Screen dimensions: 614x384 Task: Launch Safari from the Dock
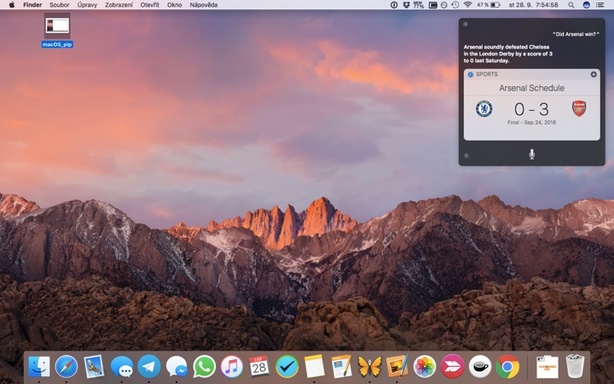coord(67,367)
